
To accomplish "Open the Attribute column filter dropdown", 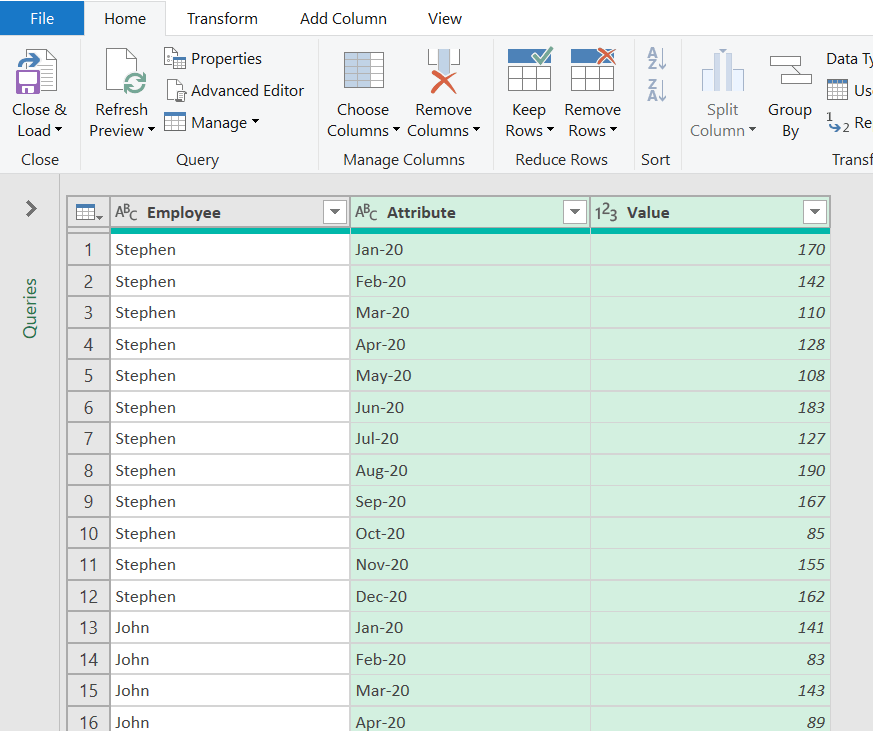I will (575, 212).
